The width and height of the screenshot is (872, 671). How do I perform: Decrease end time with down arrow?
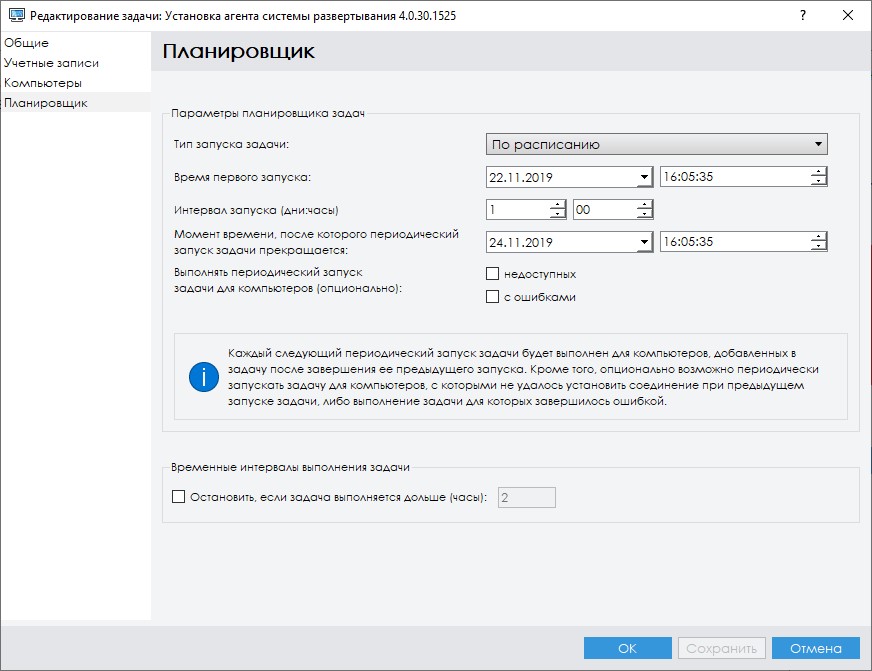click(819, 246)
